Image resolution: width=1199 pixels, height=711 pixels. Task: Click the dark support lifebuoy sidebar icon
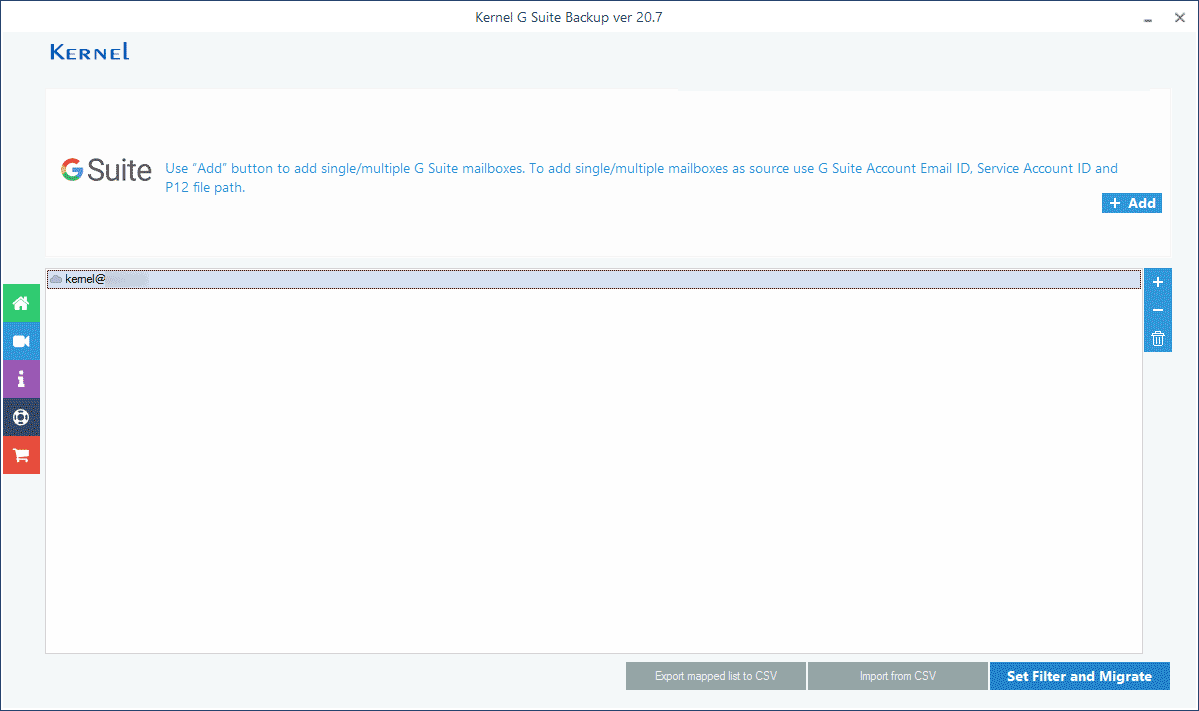(x=21, y=417)
